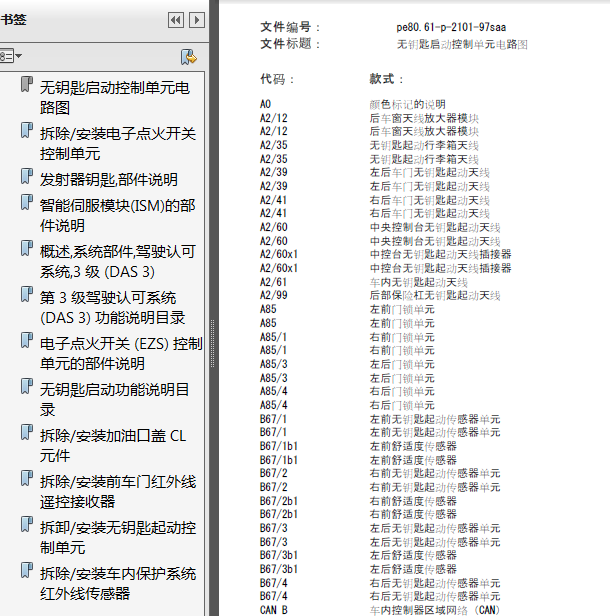Click bookmark icon beside 概述,系统部件
The height and width of the screenshot is (616, 610).
click(x=27, y=248)
